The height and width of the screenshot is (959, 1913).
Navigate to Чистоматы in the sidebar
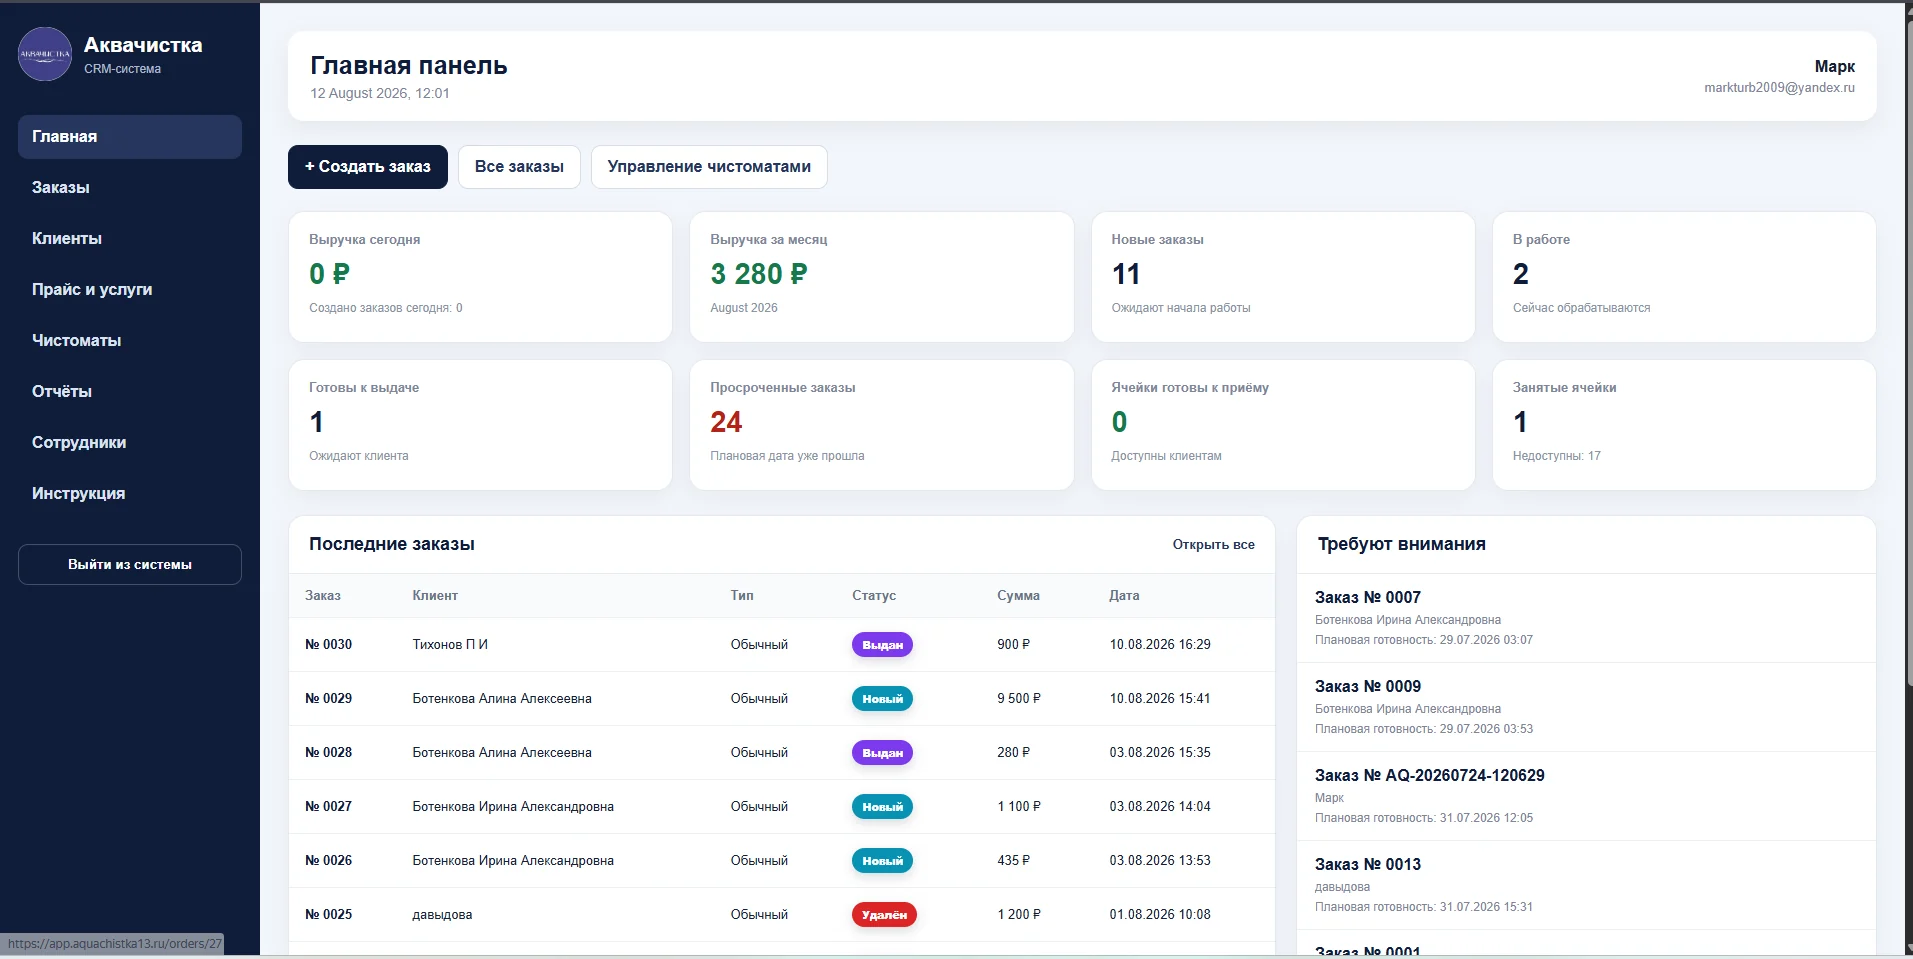click(x=130, y=341)
